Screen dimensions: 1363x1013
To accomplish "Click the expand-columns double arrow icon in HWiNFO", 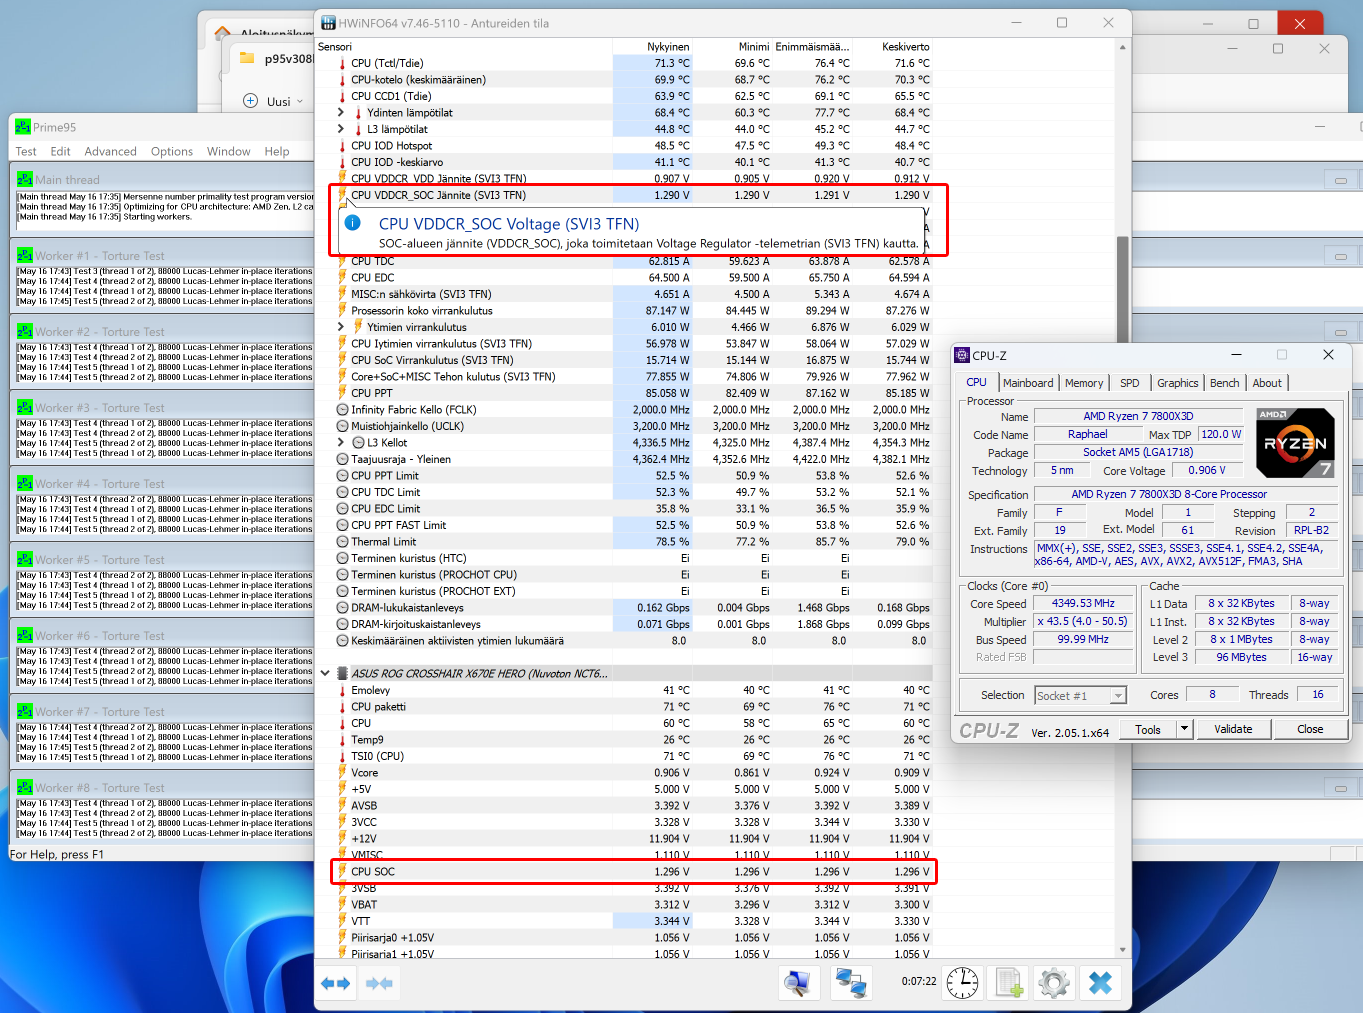I will tap(336, 983).
